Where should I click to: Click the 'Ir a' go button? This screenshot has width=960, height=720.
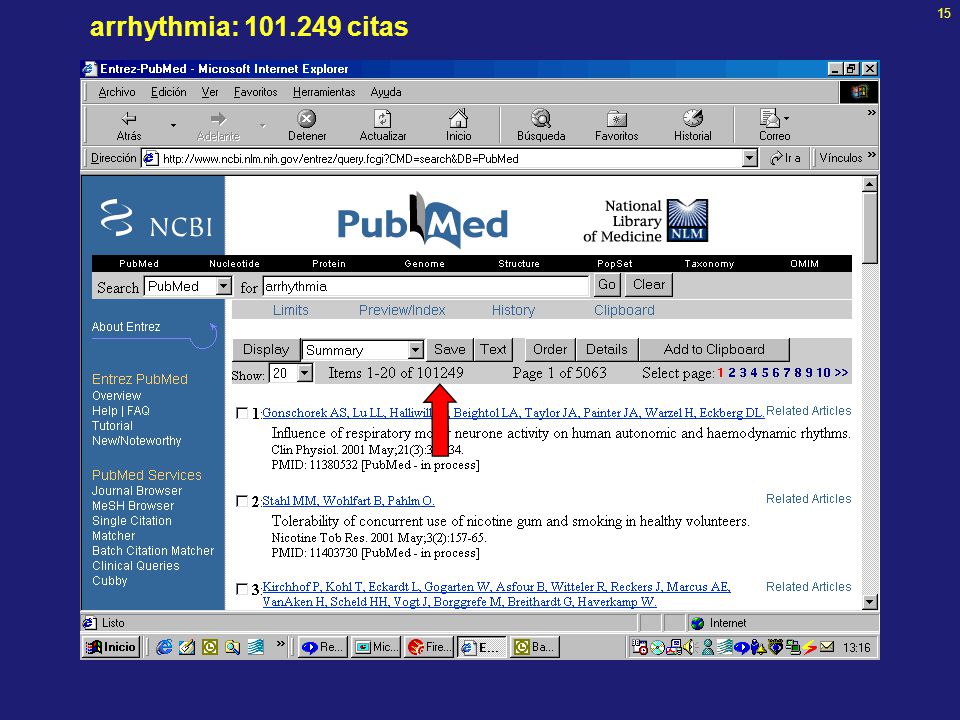click(x=785, y=158)
